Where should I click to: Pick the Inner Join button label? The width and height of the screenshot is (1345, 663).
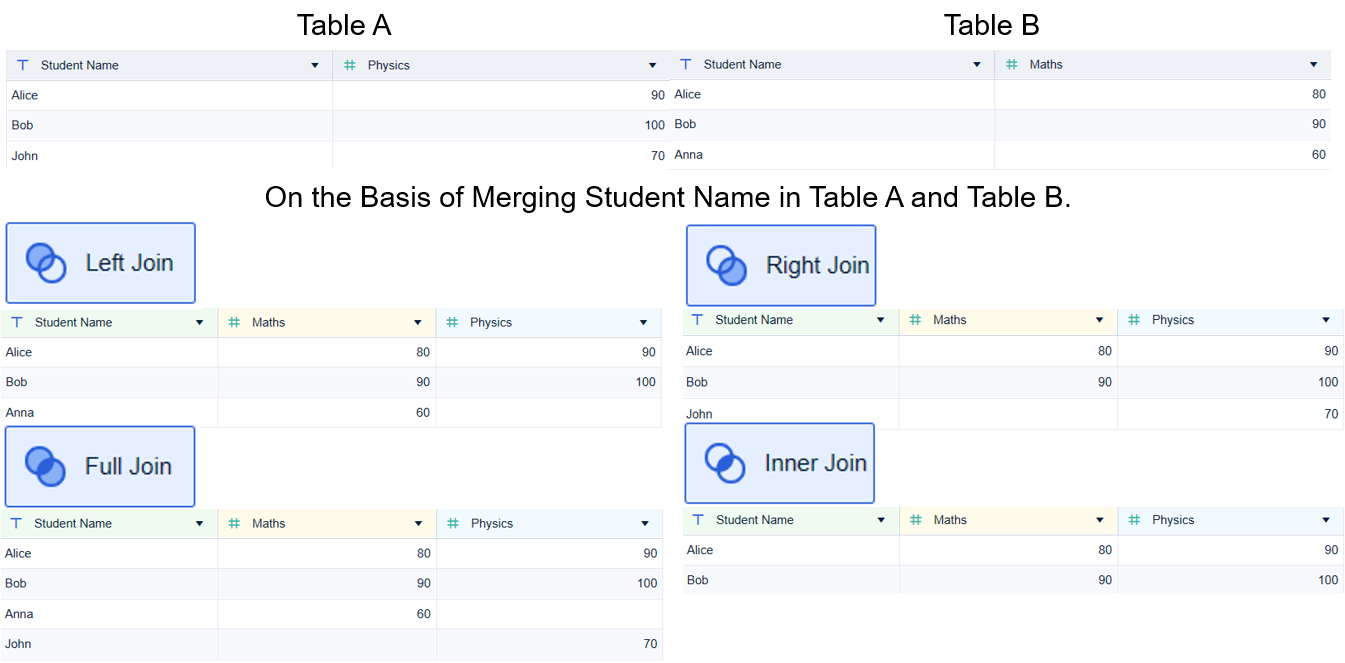[815, 463]
